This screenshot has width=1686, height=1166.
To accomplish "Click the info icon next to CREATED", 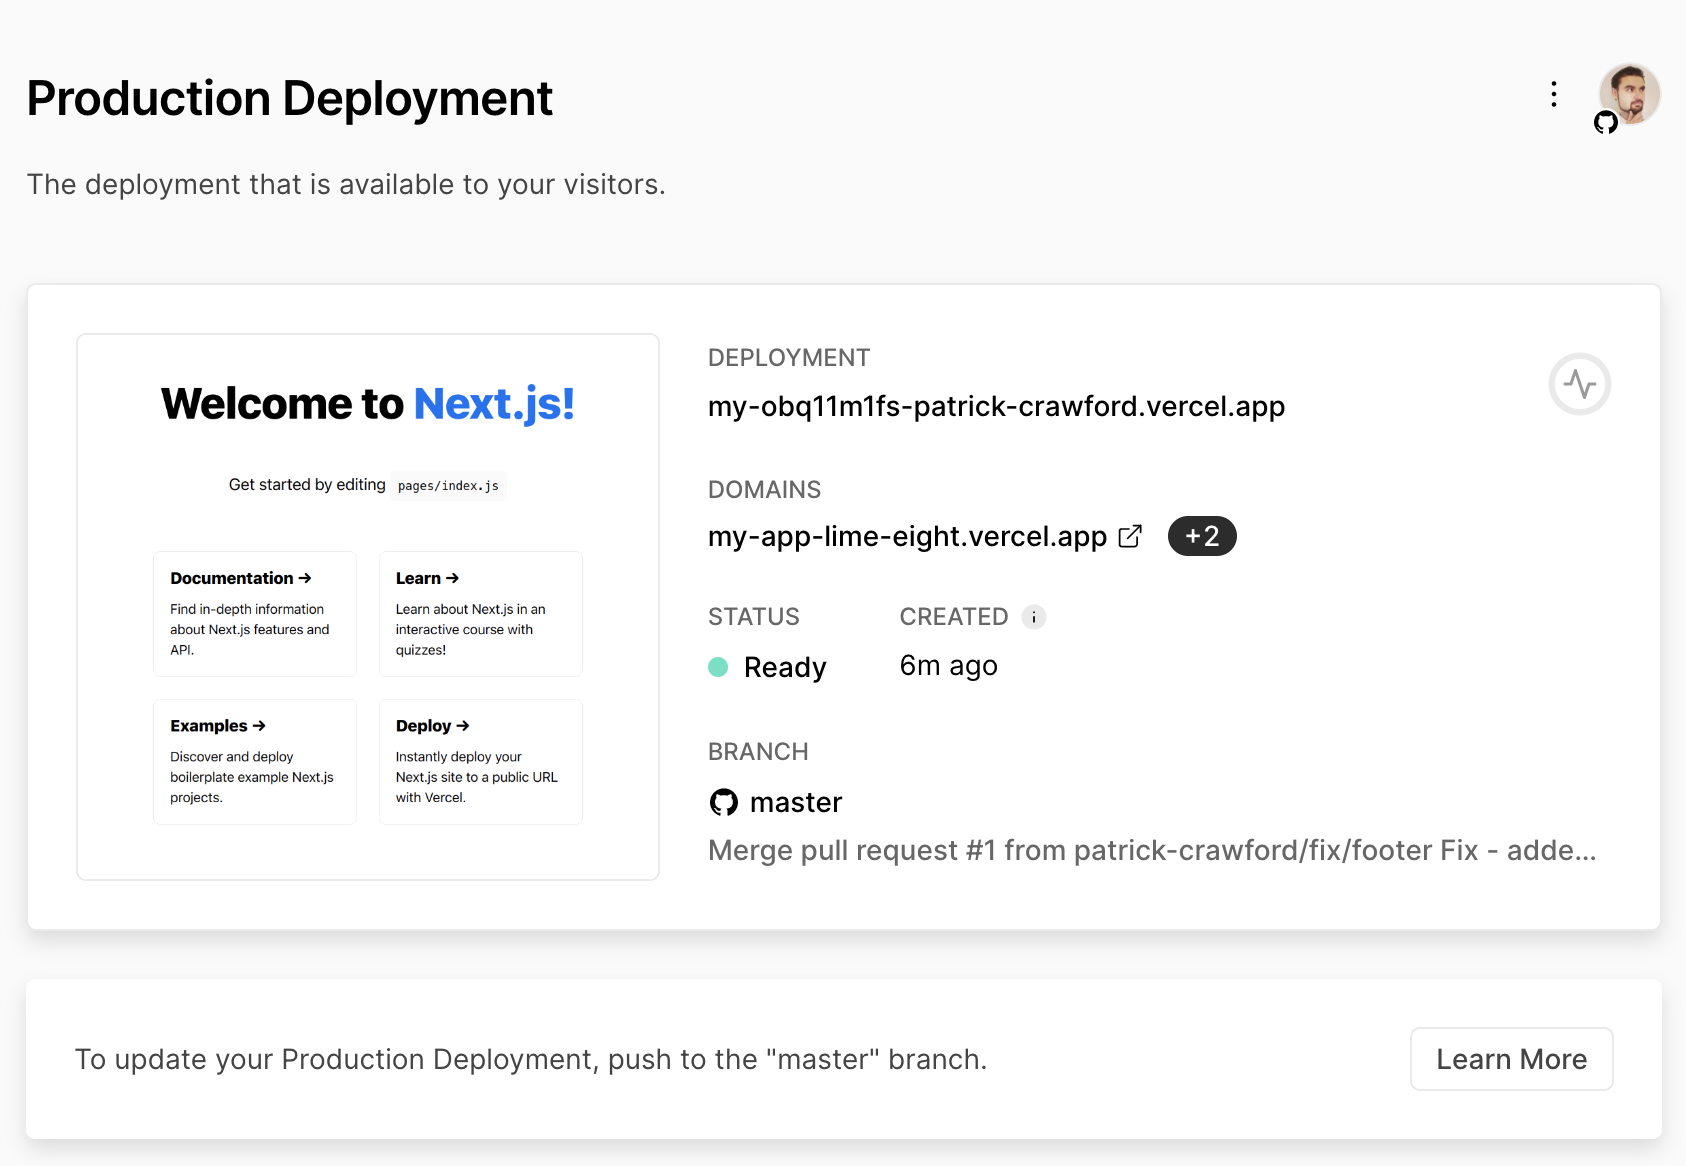I will (1034, 617).
